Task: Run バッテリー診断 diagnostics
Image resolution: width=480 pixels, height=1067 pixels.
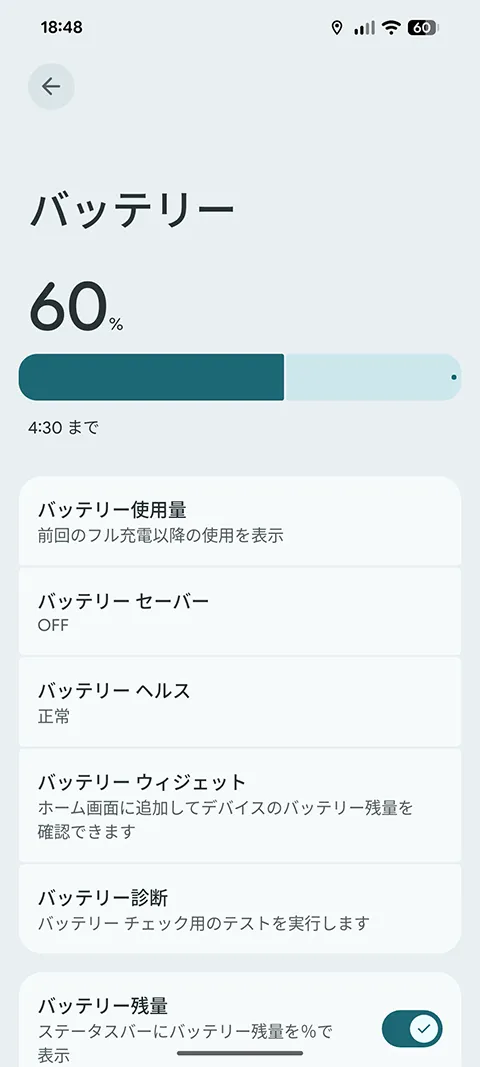Action: pos(240,909)
